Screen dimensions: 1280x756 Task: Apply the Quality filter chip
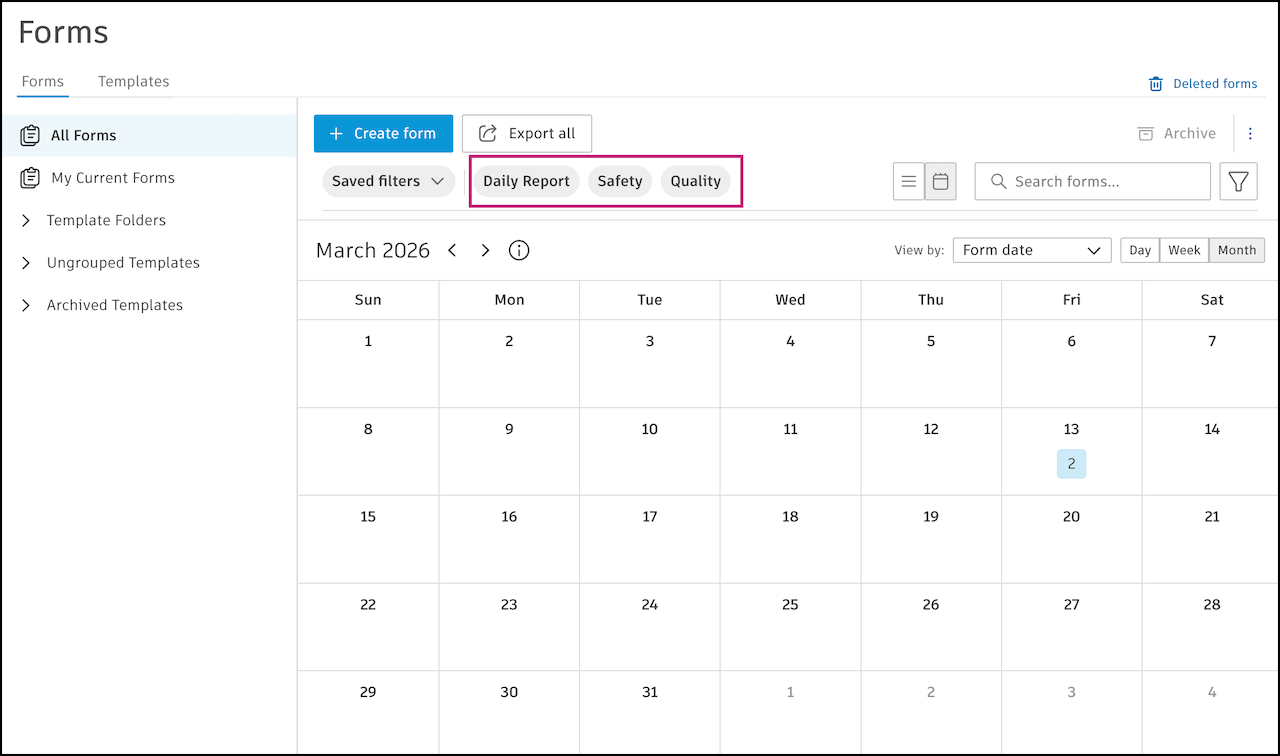(696, 181)
